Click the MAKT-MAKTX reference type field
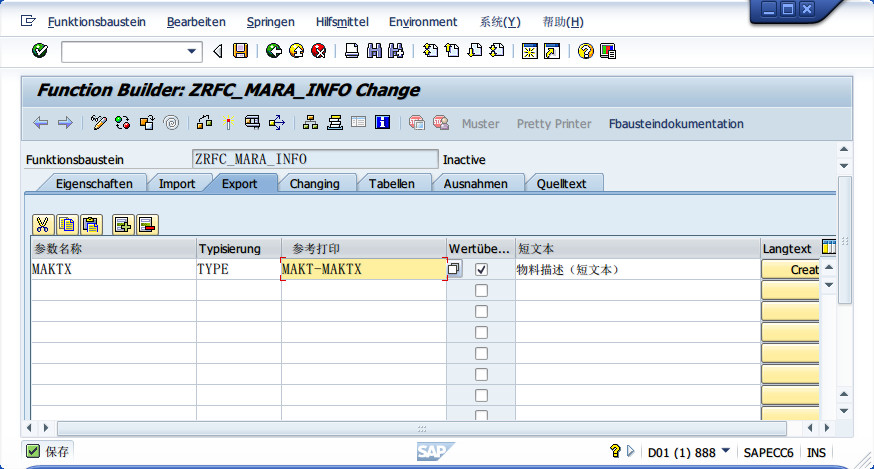 click(363, 269)
